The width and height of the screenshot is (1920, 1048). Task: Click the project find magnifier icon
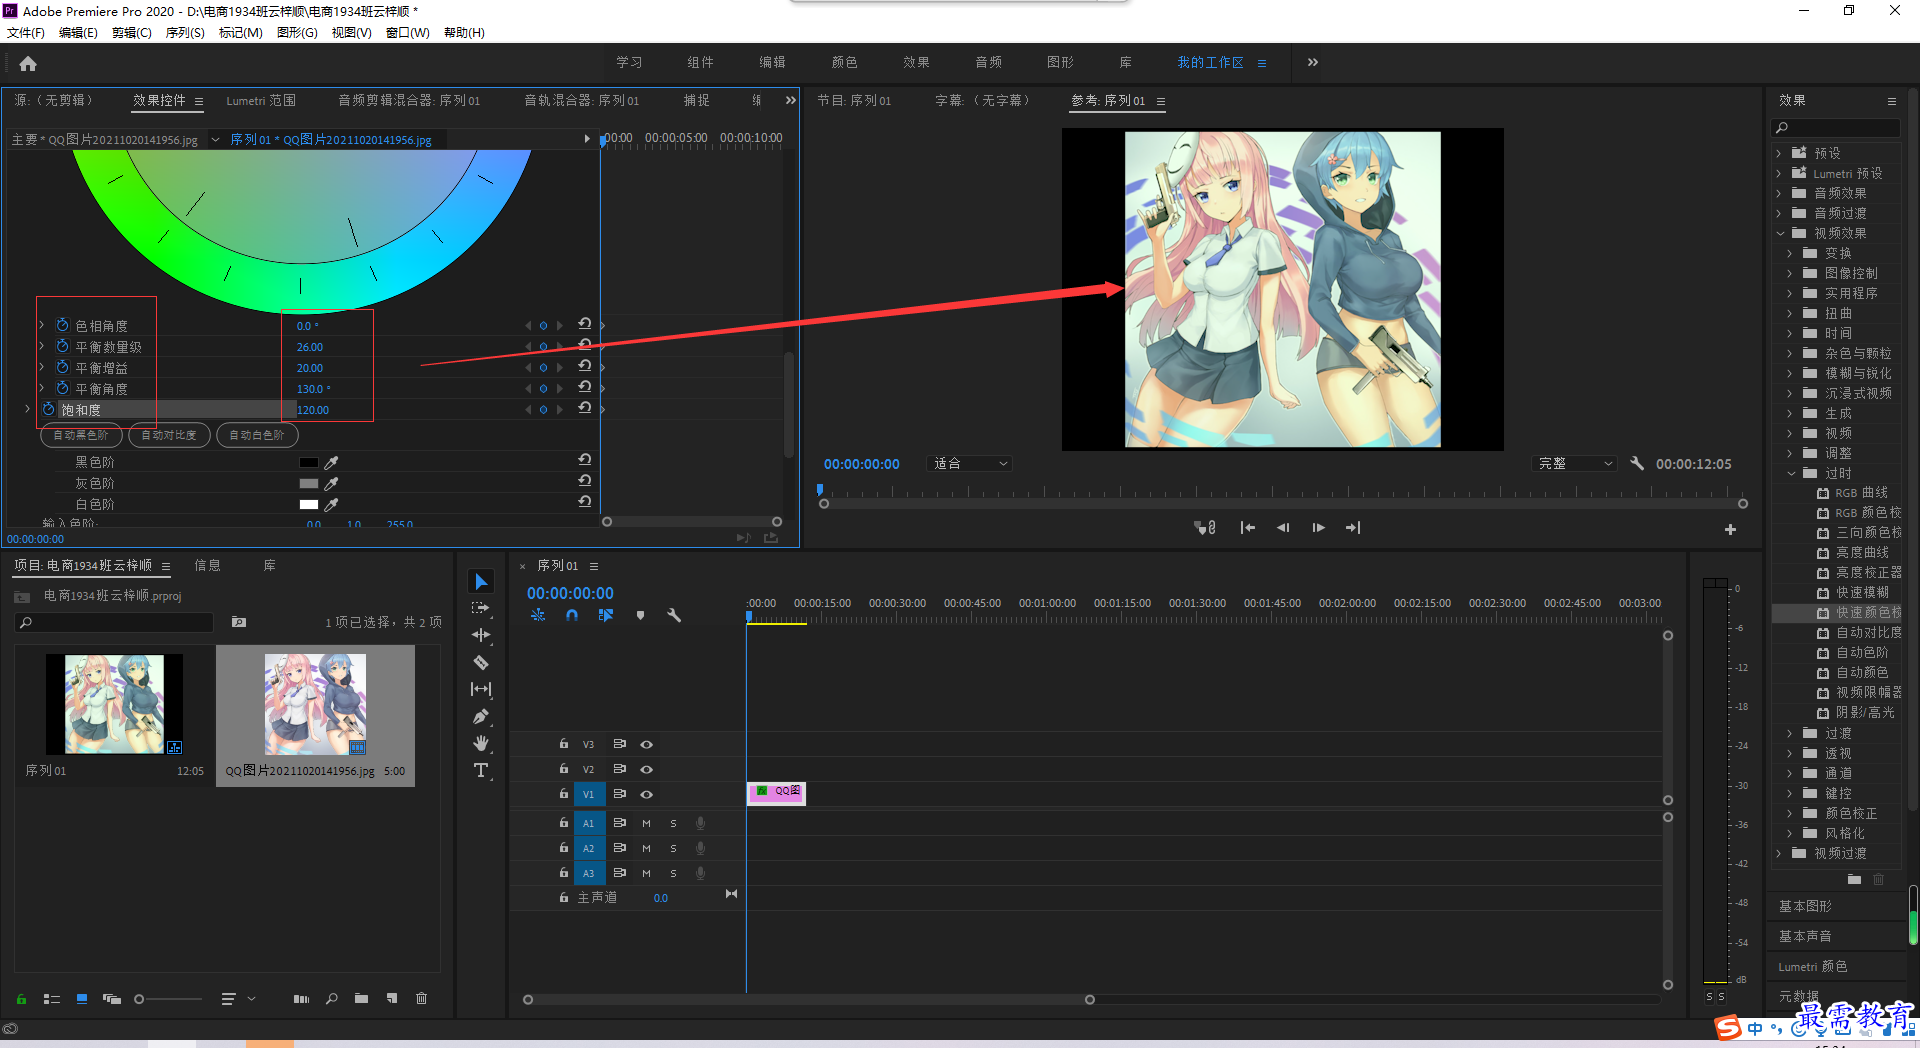[x=332, y=998]
